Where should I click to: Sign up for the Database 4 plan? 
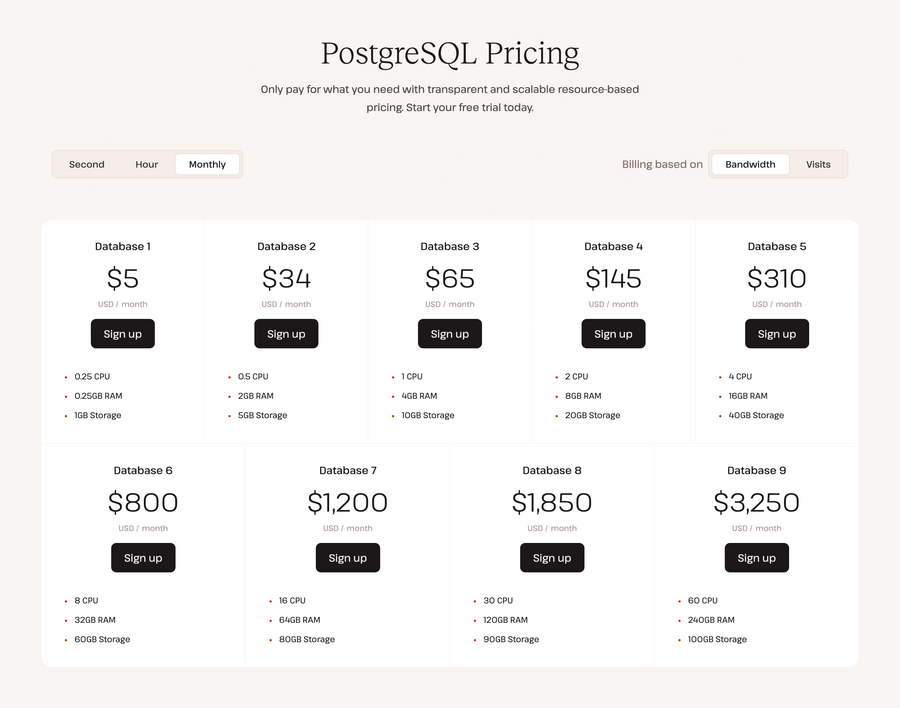click(613, 333)
